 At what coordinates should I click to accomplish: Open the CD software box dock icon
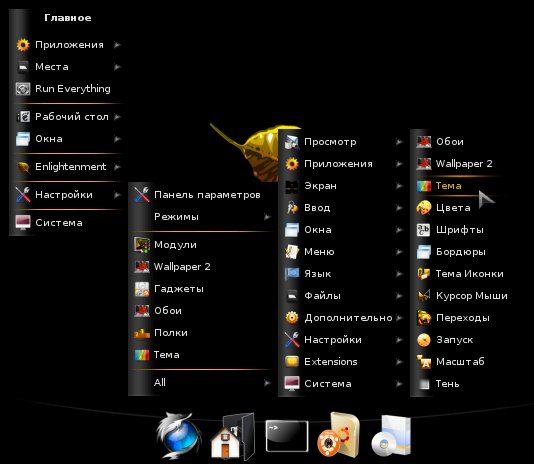(x=391, y=436)
